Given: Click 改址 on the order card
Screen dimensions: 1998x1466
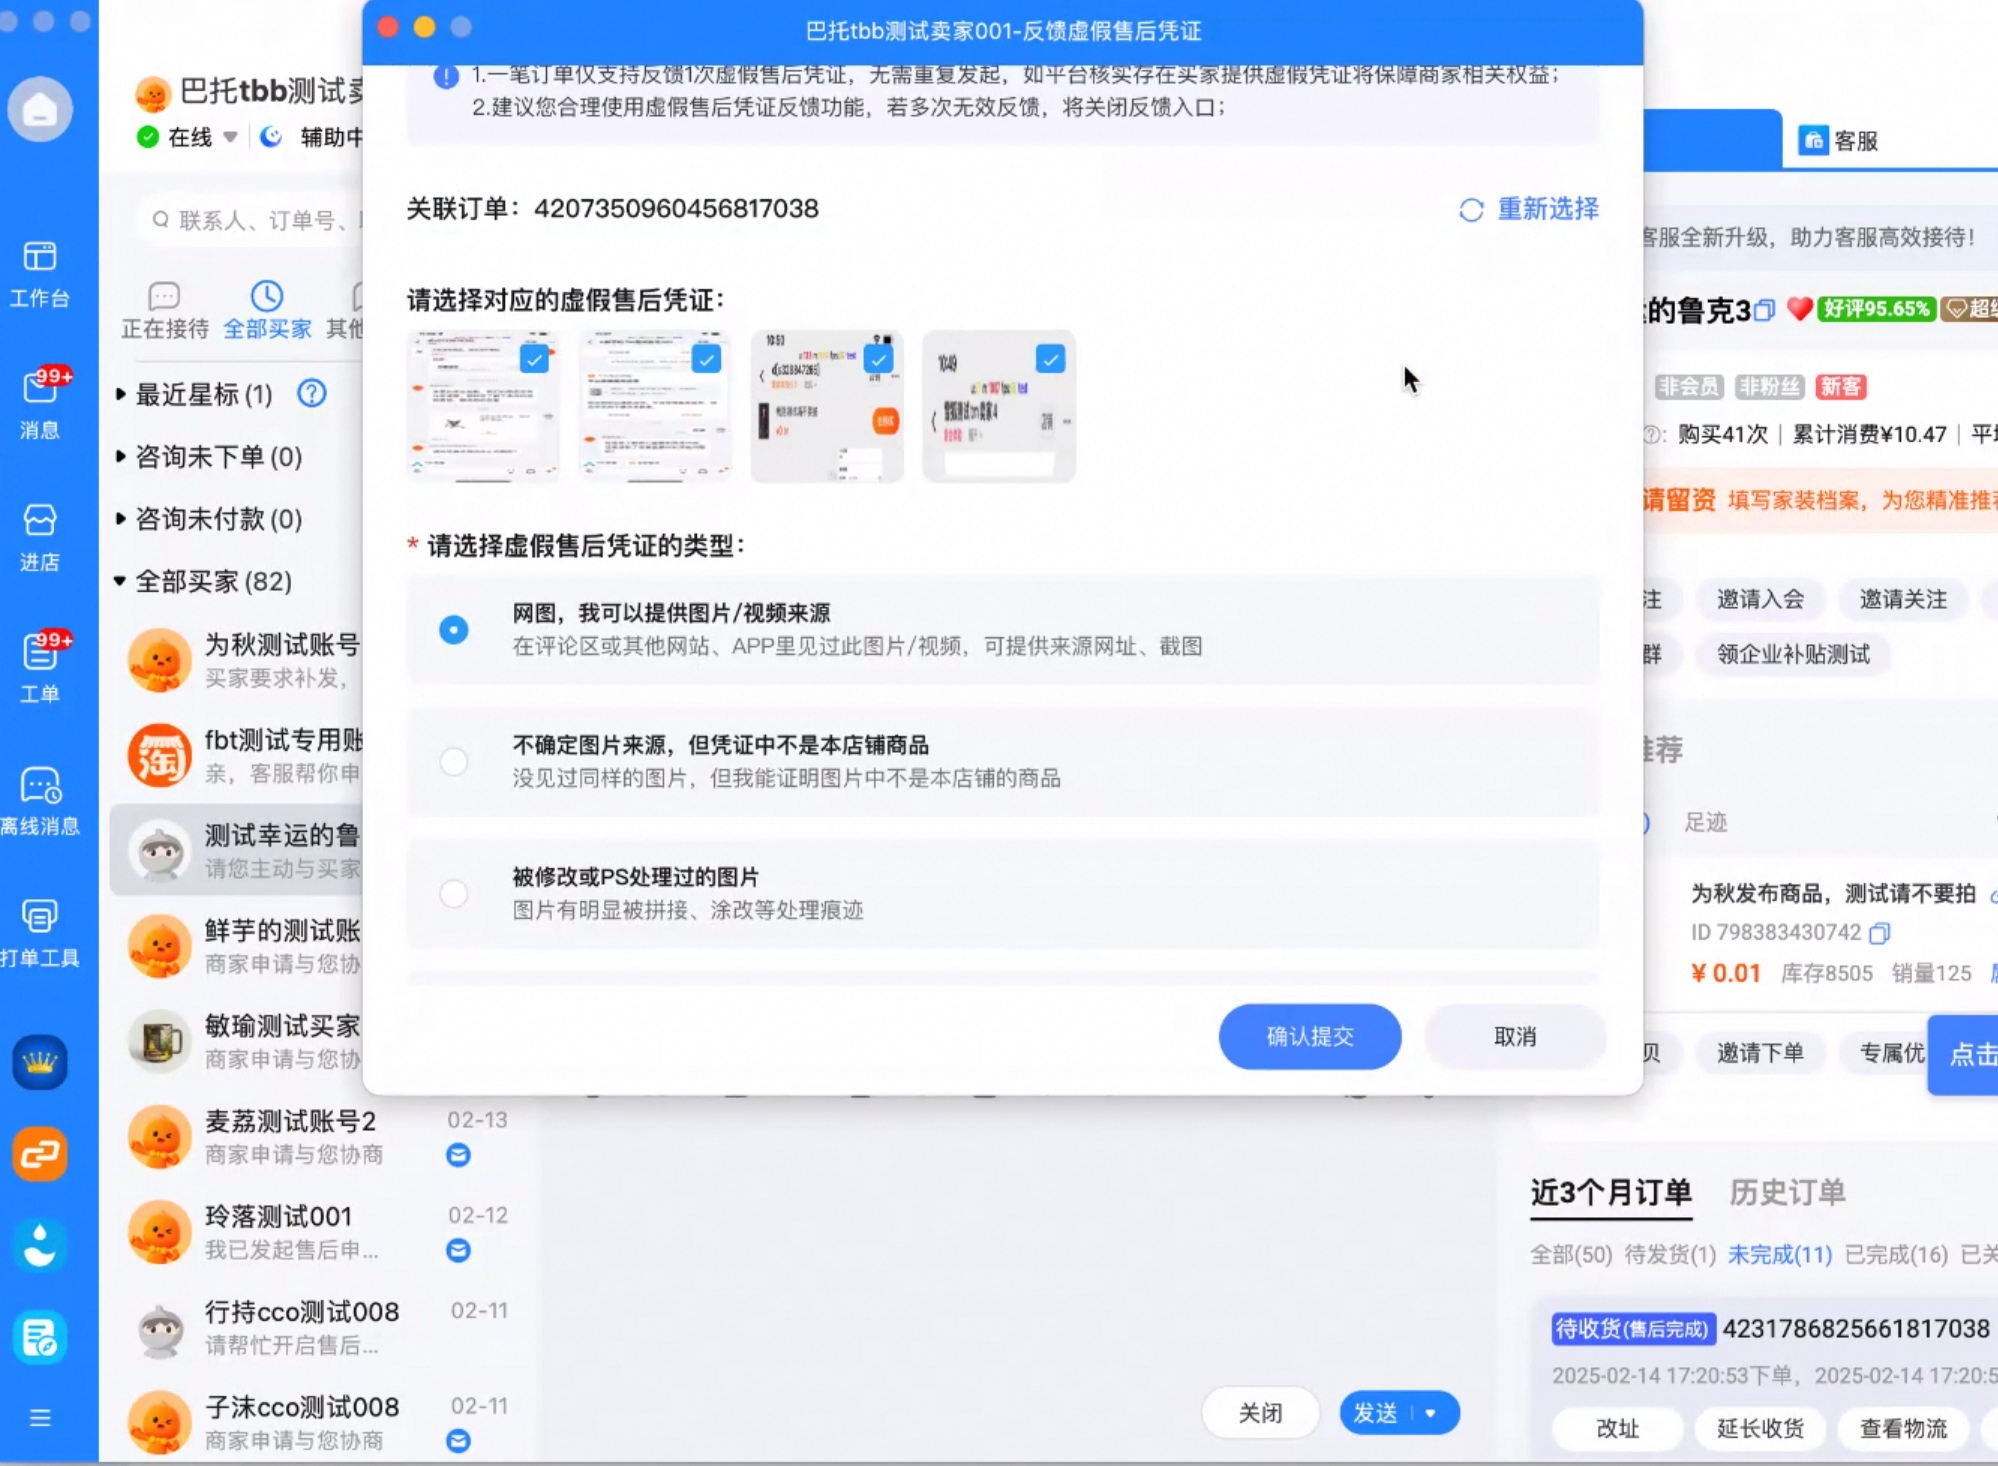Looking at the screenshot, I should (1618, 1428).
